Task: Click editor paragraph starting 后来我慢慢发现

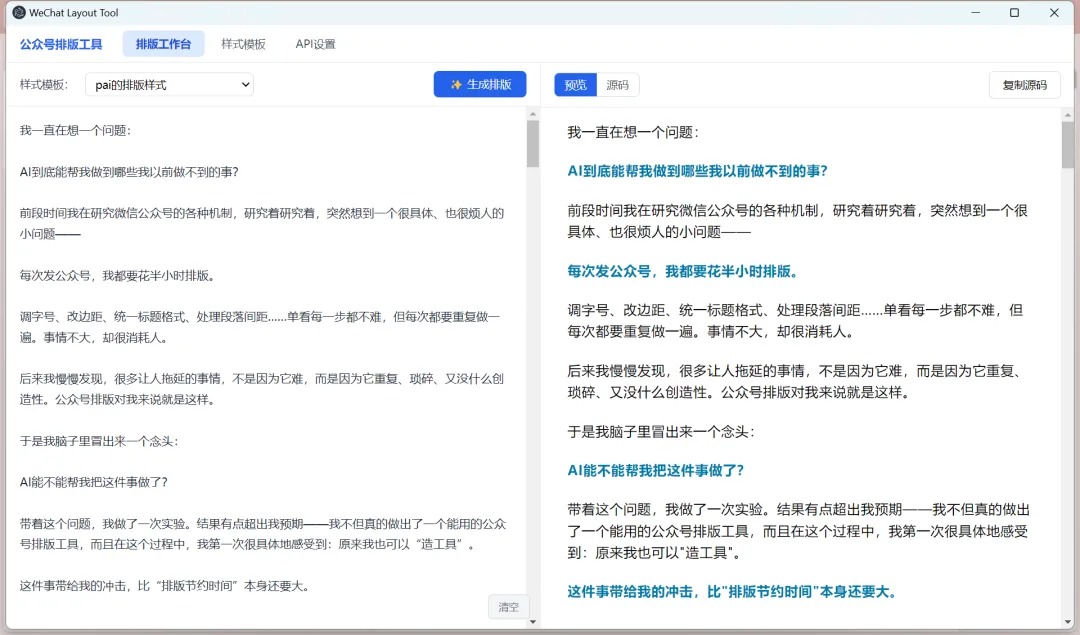Action: click(262, 389)
